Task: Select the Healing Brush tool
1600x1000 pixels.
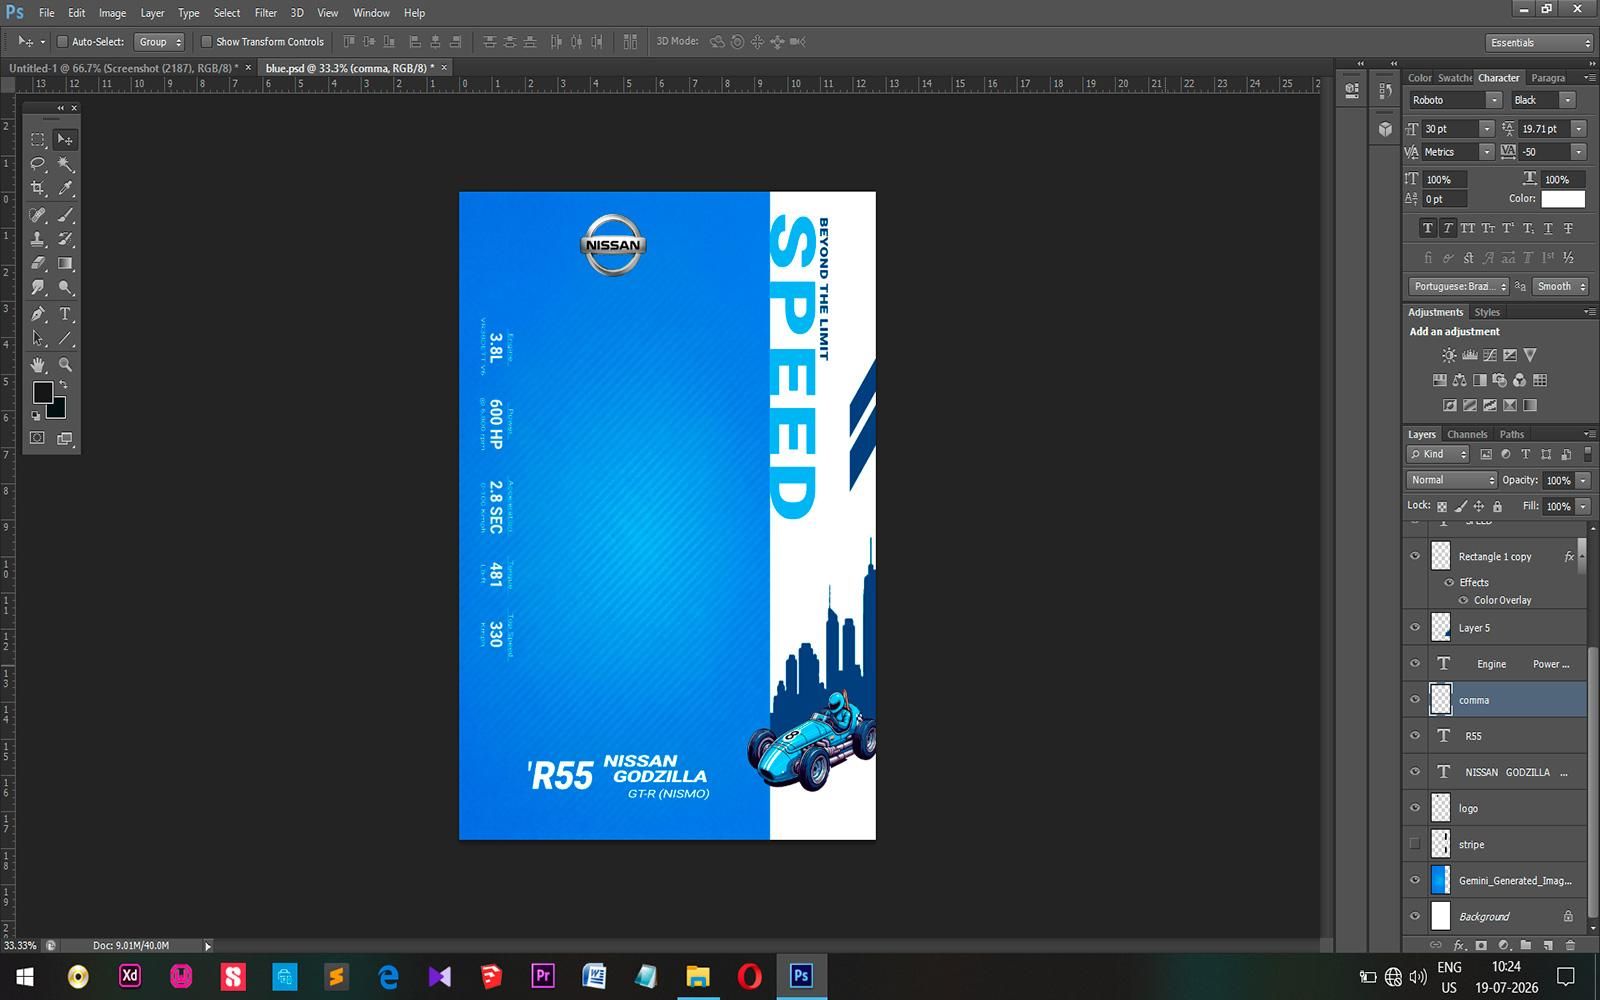Action: [38, 215]
